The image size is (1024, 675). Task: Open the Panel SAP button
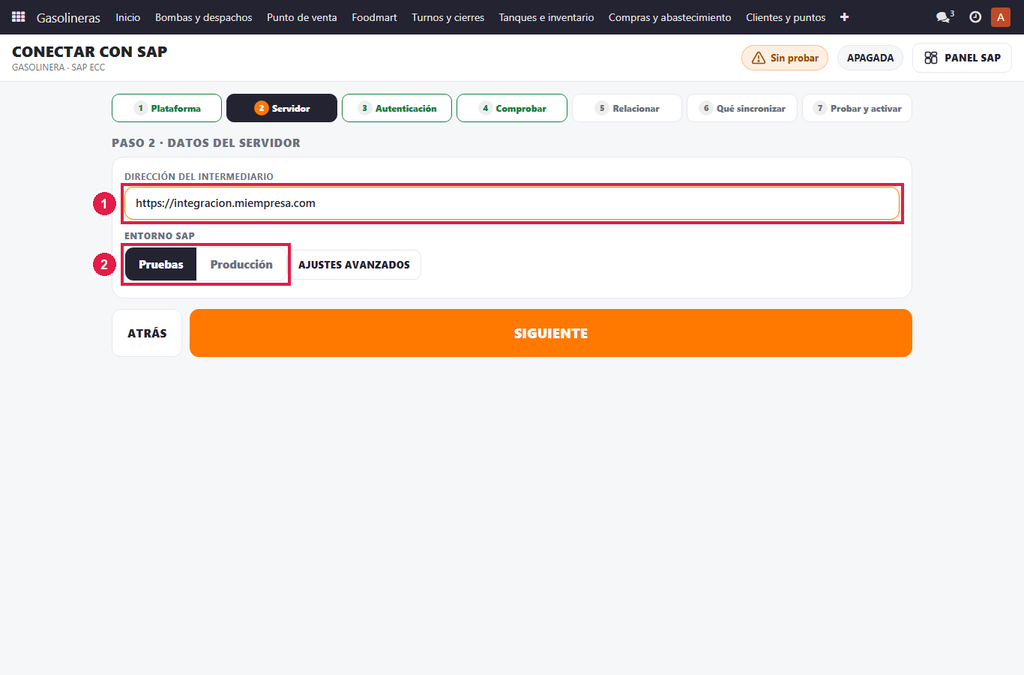962,58
